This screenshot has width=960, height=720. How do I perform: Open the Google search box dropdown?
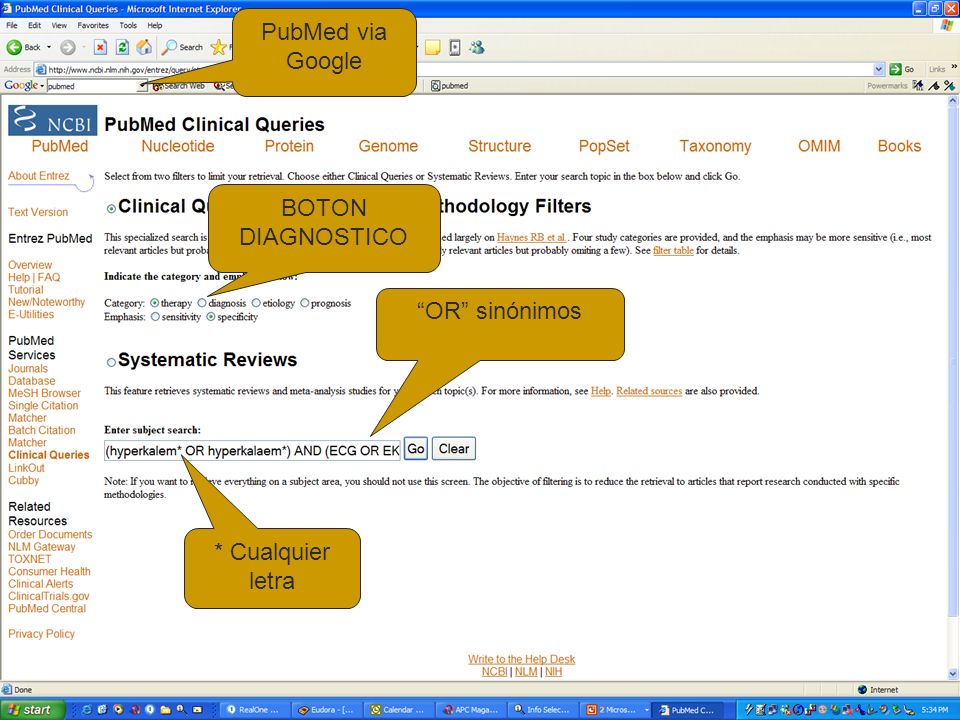[141, 86]
